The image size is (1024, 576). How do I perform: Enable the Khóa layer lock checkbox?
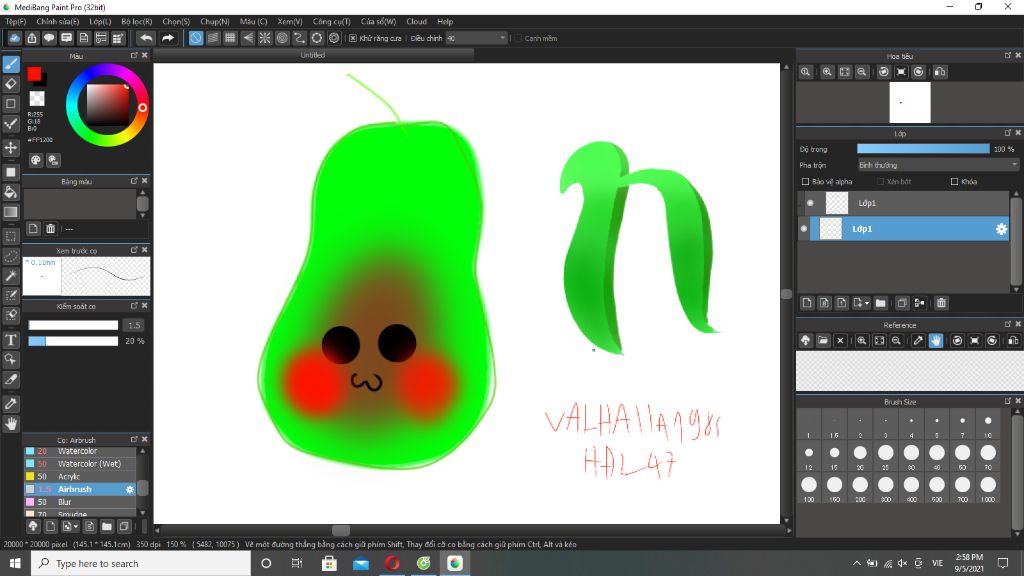(954, 182)
